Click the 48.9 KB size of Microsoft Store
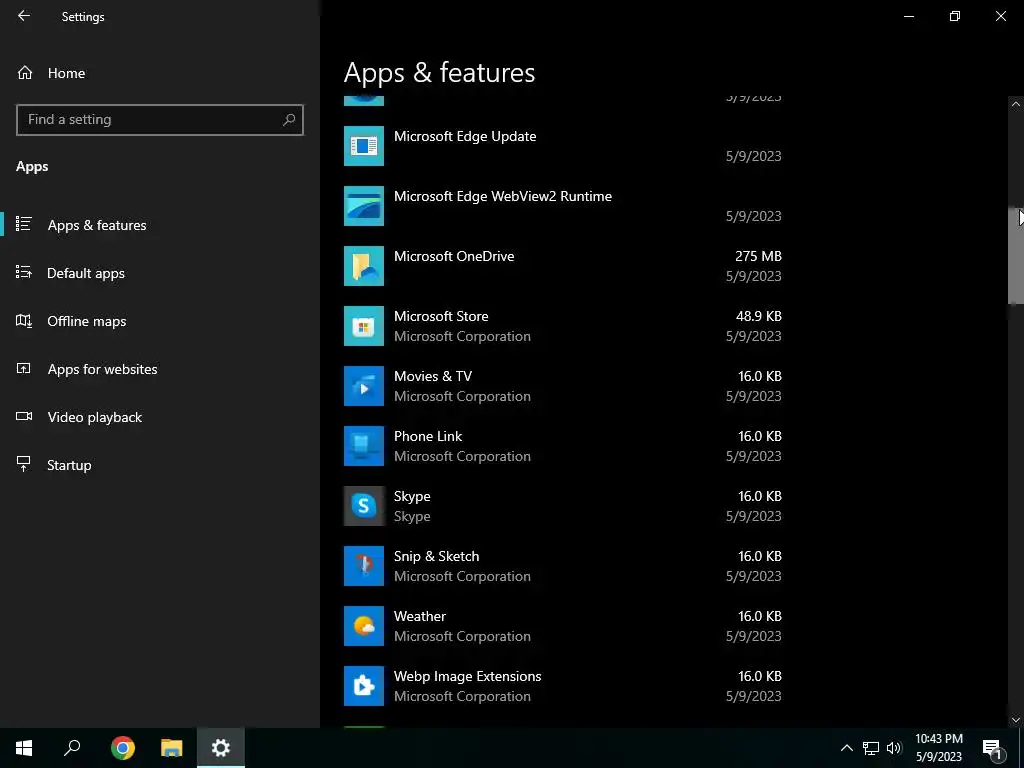The image size is (1024, 768). [x=758, y=316]
